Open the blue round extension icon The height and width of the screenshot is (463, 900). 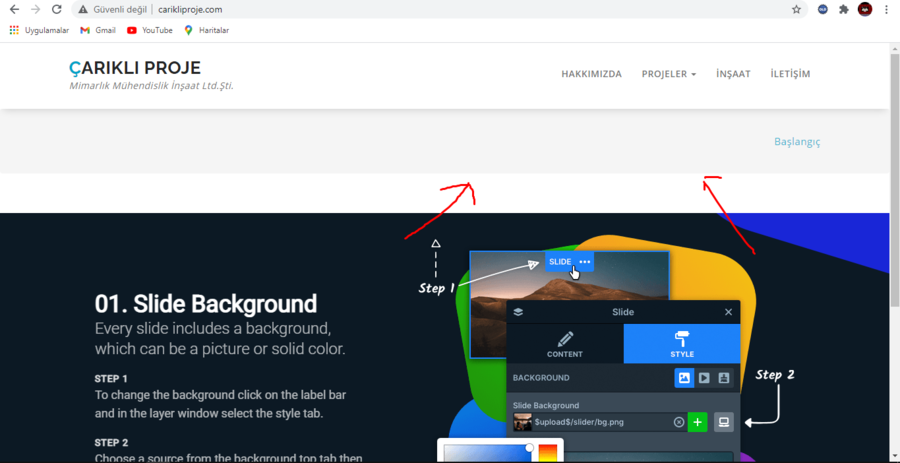(x=823, y=9)
